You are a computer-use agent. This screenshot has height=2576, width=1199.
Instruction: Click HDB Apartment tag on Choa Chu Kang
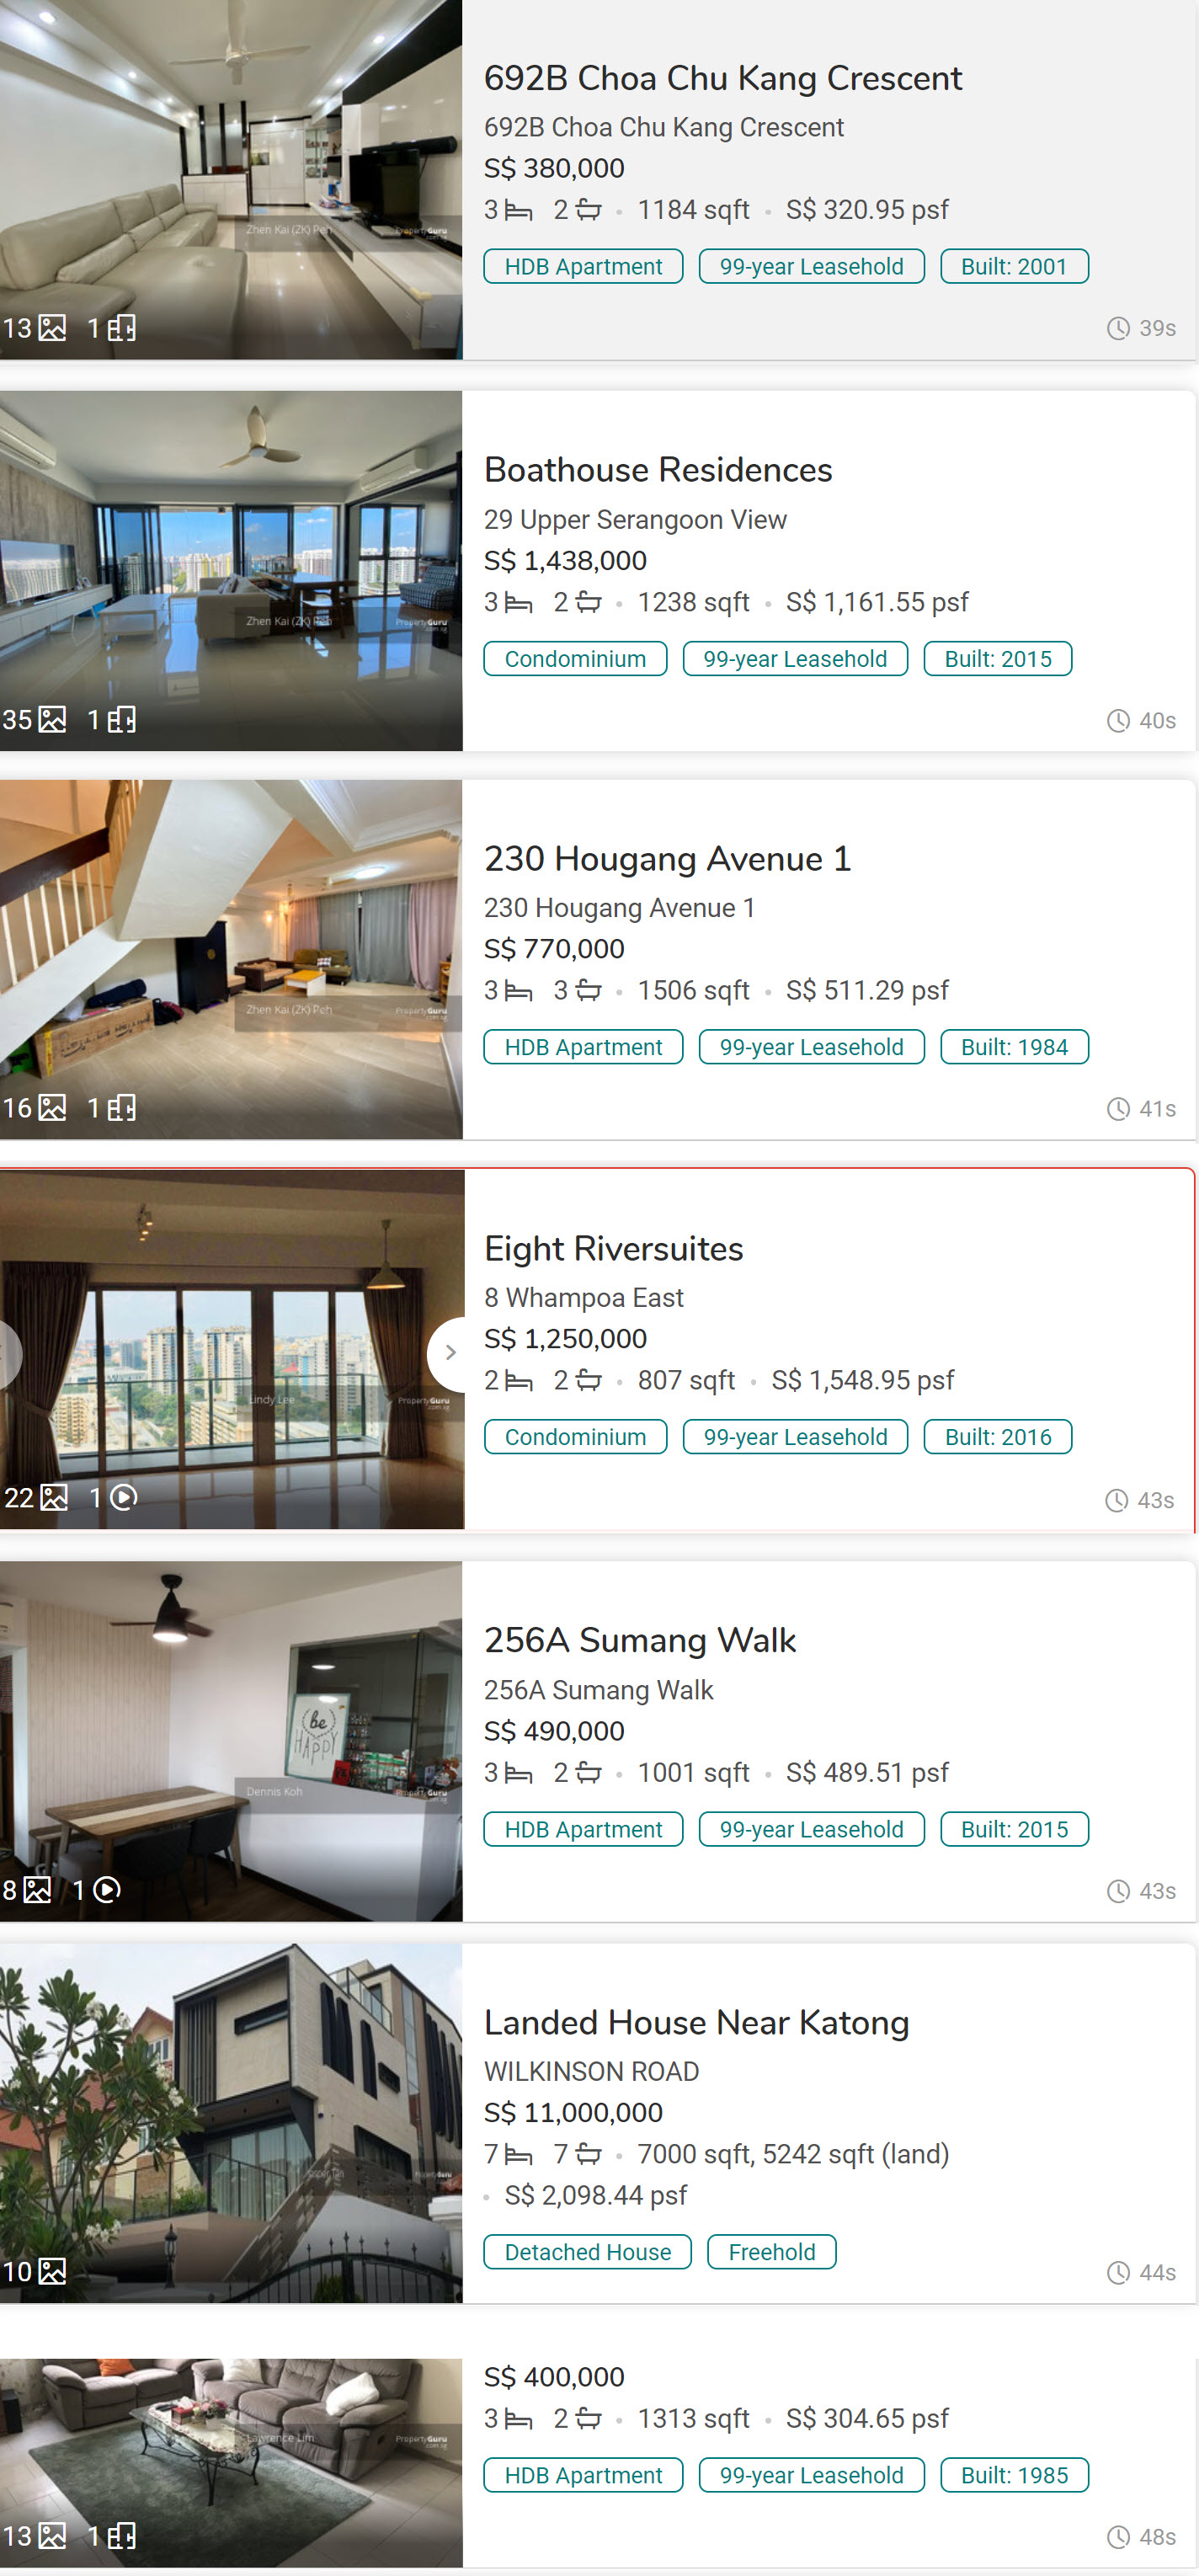tap(583, 266)
